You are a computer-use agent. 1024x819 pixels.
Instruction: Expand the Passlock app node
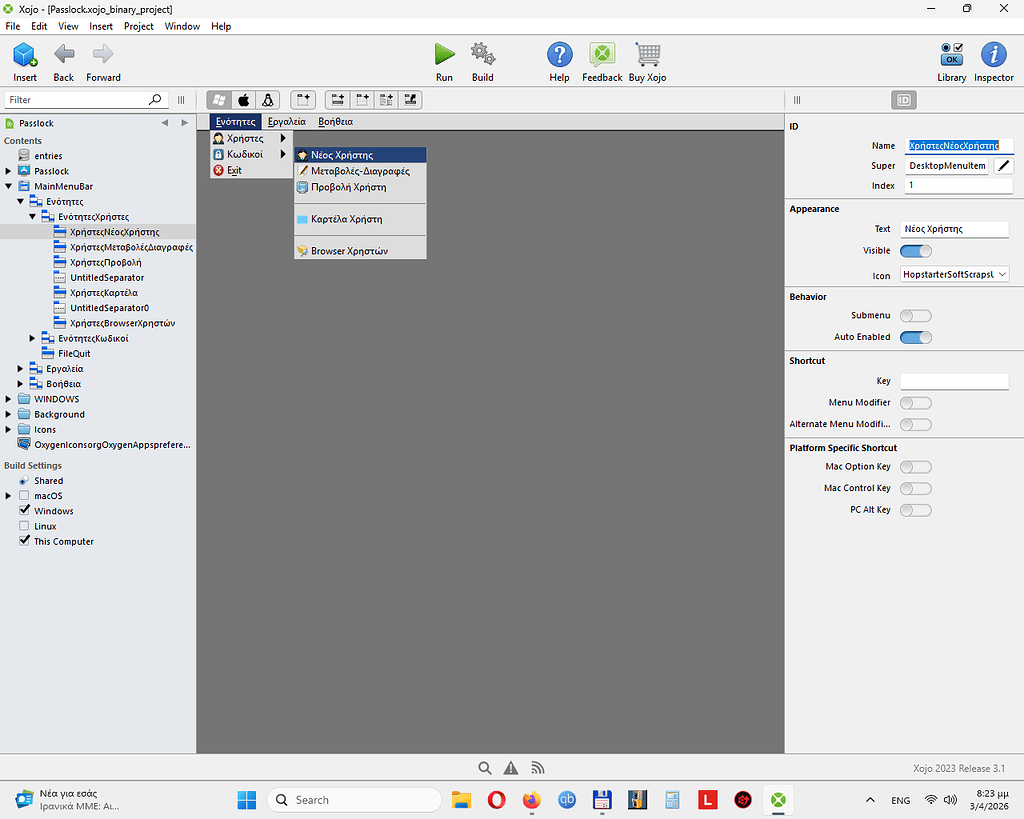8,171
